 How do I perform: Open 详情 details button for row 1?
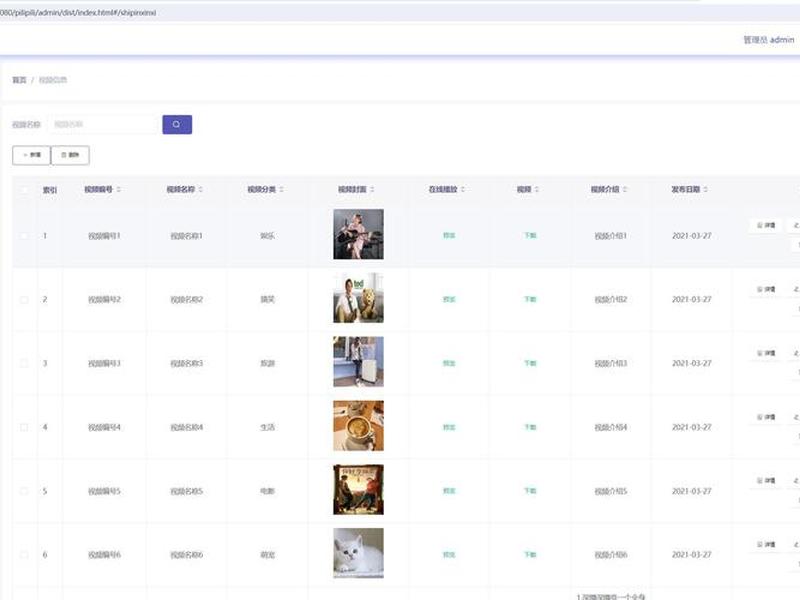(x=766, y=225)
